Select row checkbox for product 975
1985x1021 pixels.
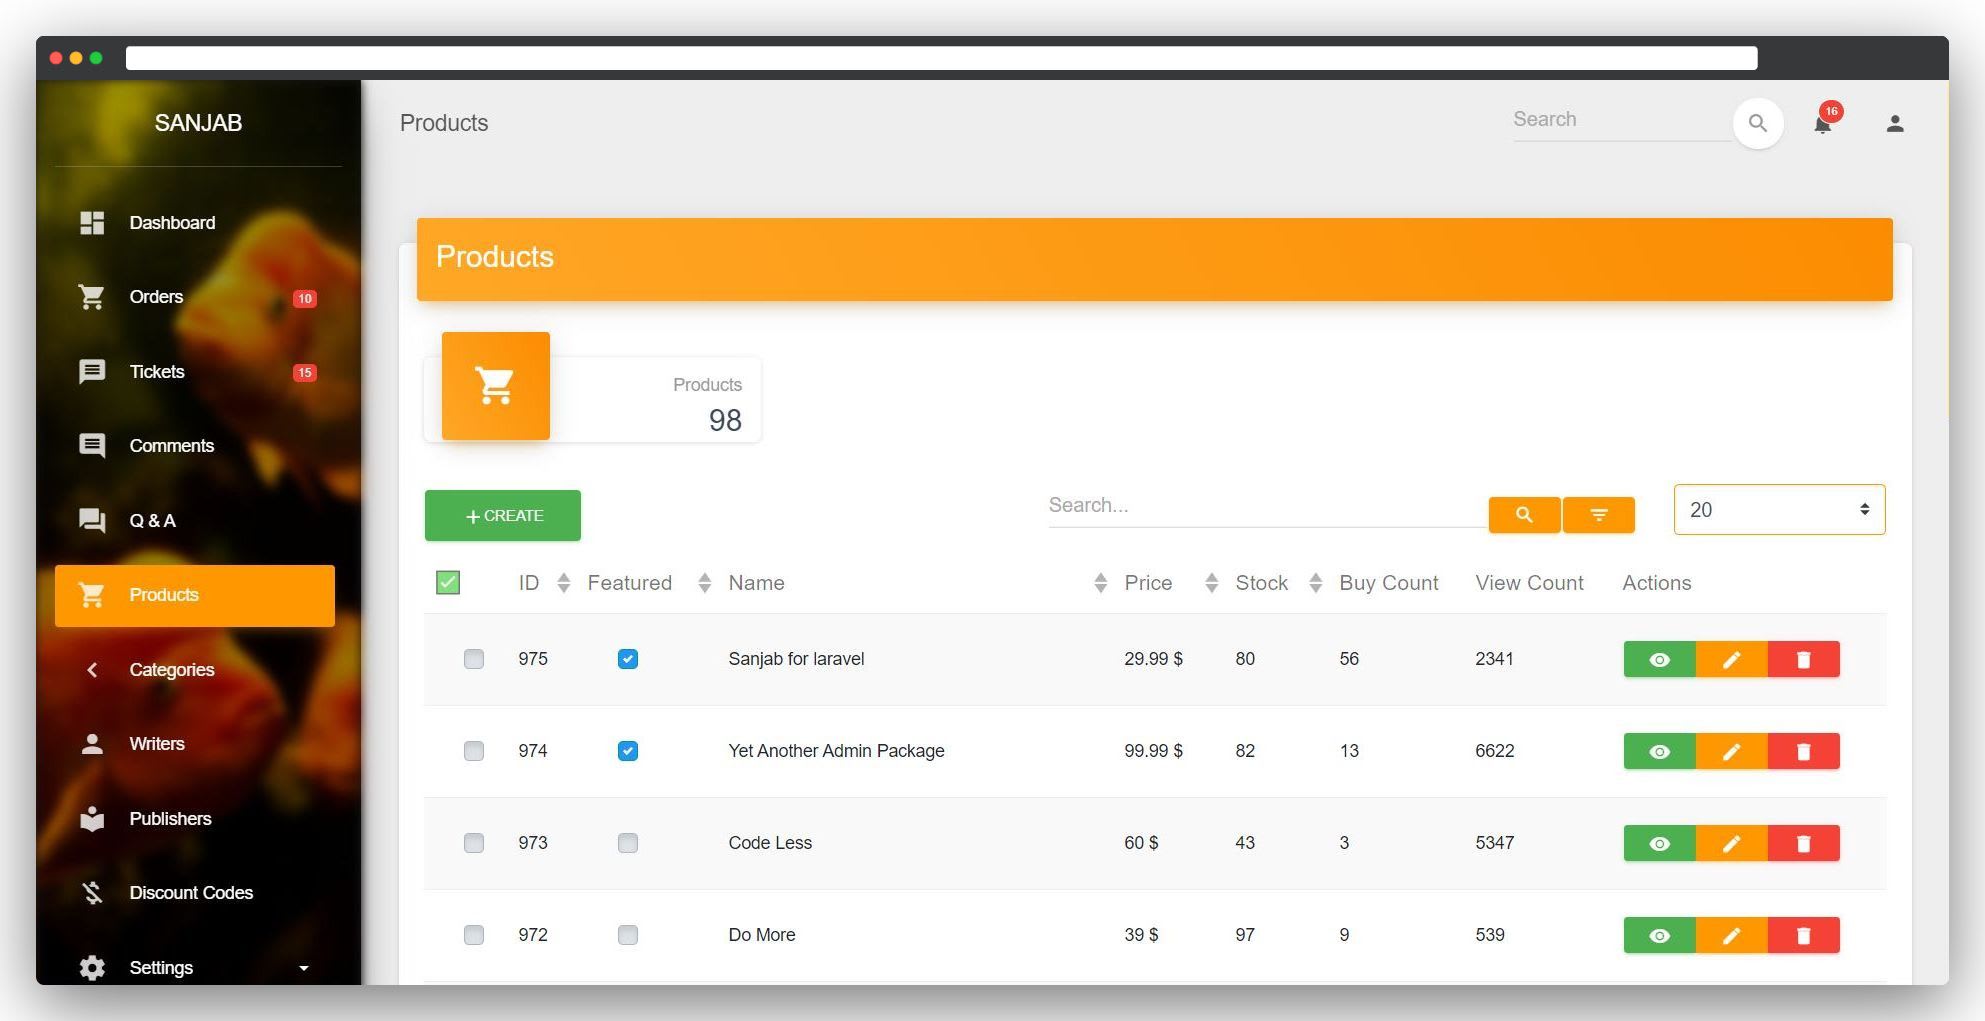(x=474, y=659)
